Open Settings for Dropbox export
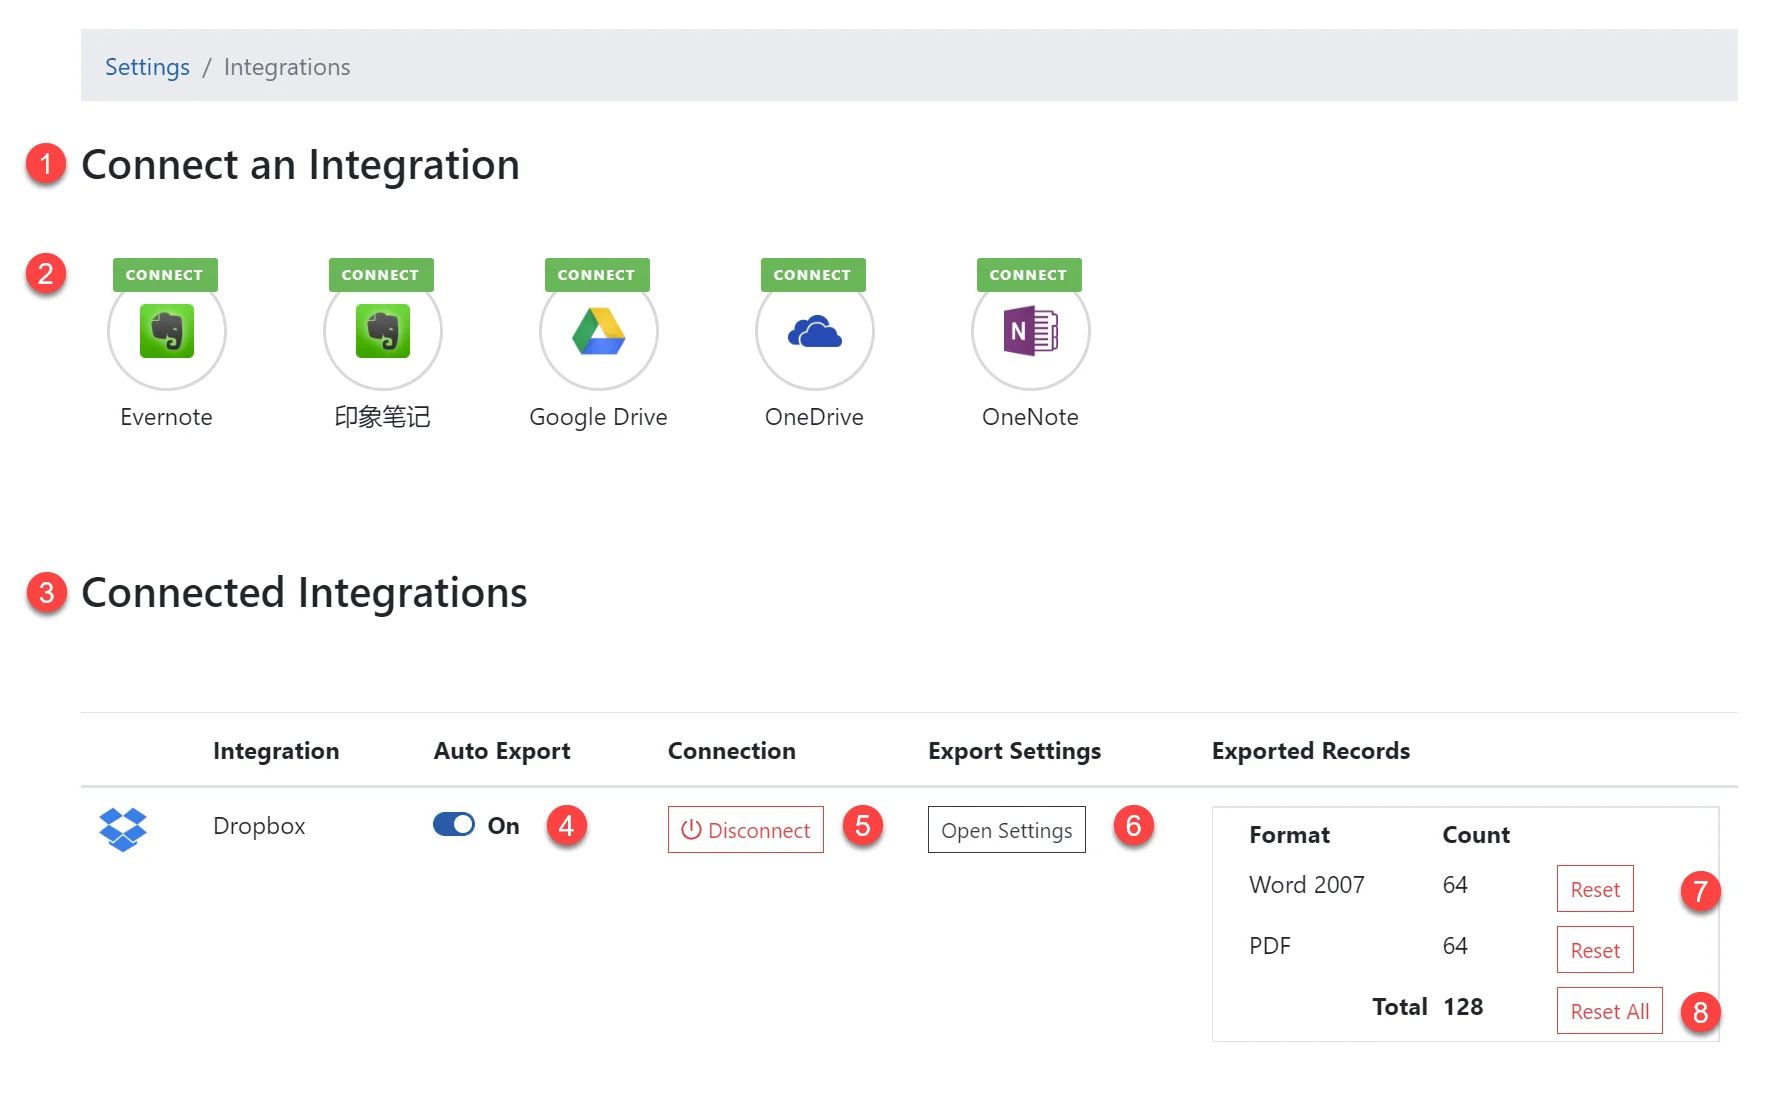The width and height of the screenshot is (1786, 1107). [x=1007, y=830]
